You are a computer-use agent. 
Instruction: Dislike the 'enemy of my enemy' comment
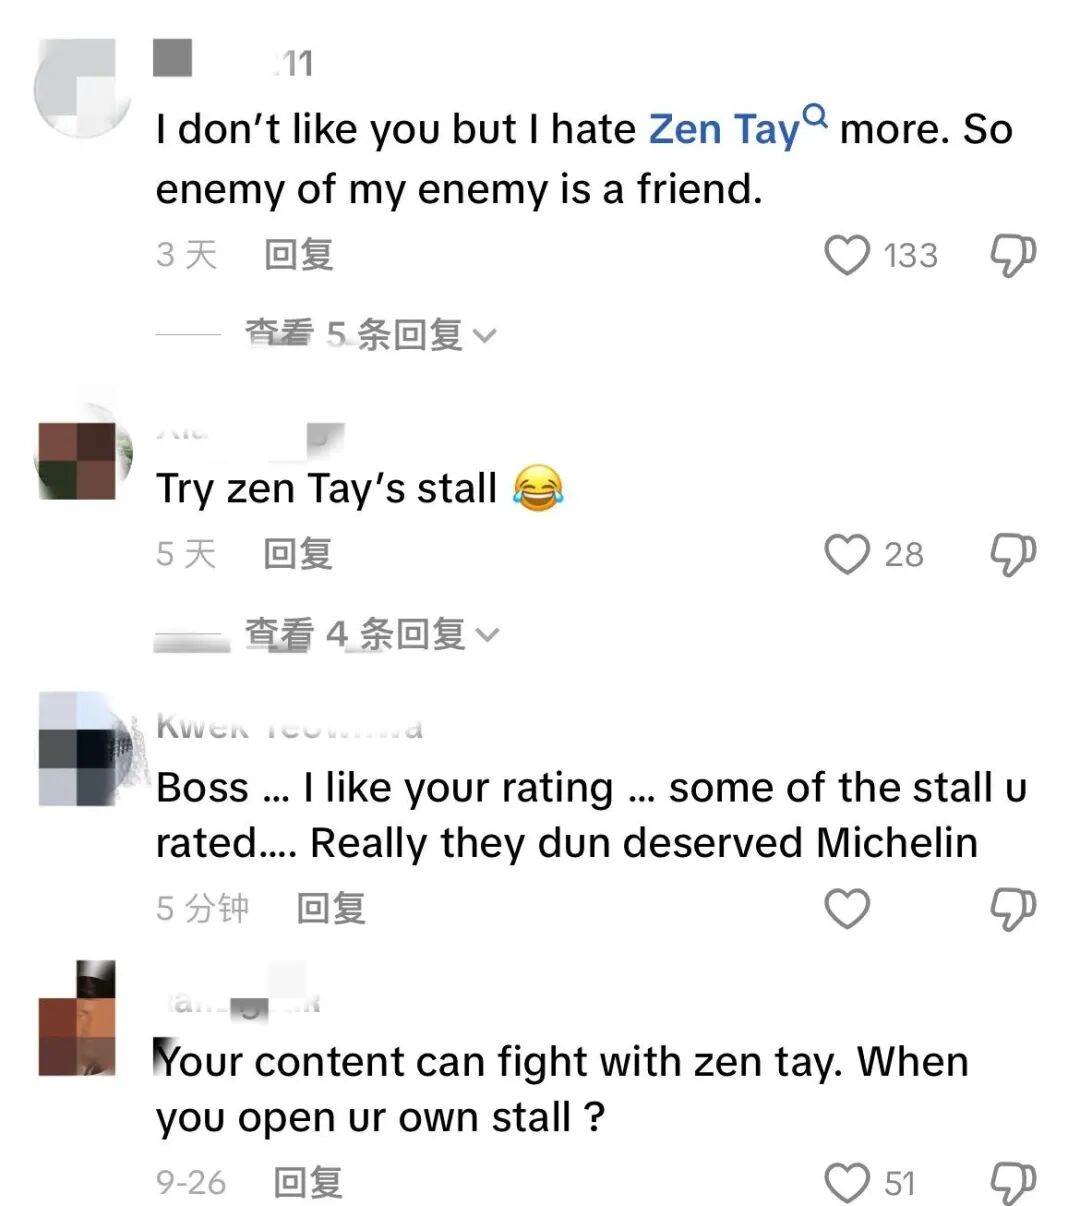click(x=1012, y=255)
